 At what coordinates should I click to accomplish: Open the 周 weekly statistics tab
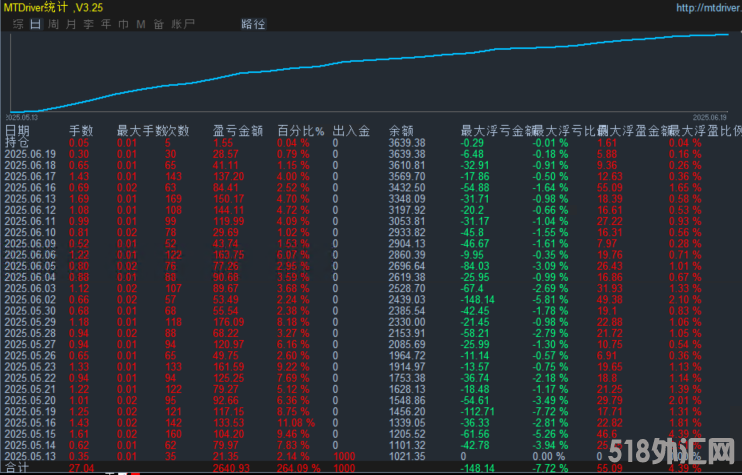click(x=53, y=23)
